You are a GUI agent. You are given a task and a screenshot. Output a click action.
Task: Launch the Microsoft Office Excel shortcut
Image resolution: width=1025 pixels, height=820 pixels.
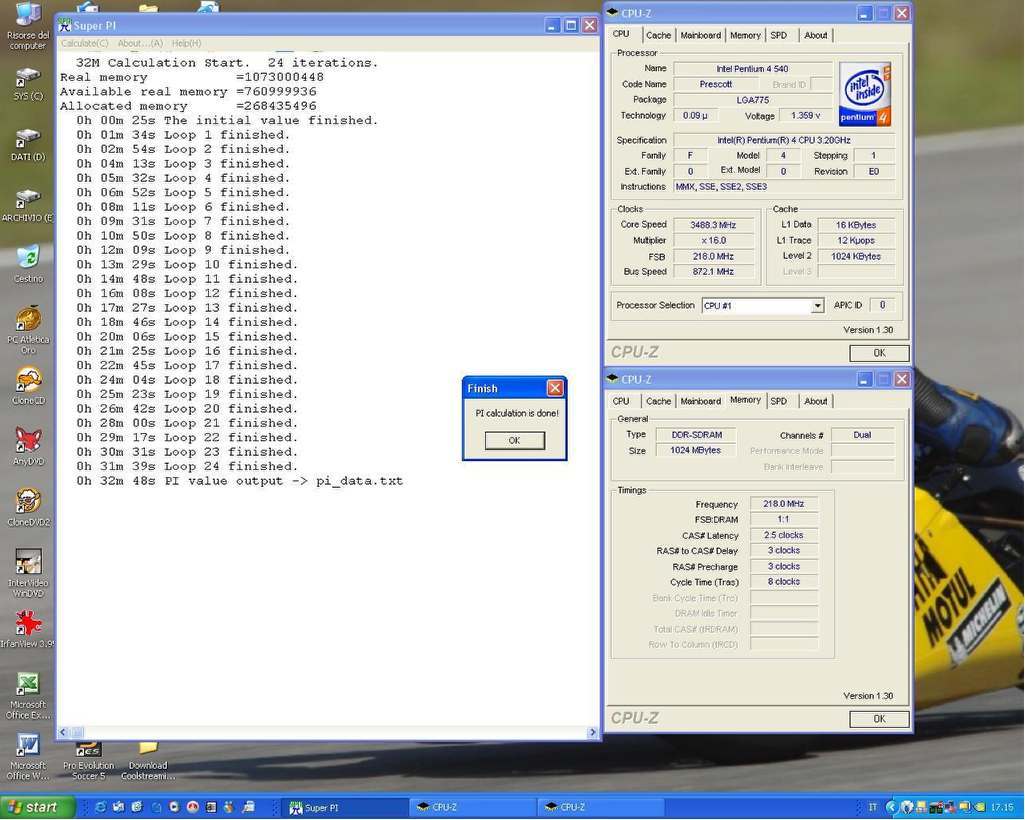[x=27, y=685]
